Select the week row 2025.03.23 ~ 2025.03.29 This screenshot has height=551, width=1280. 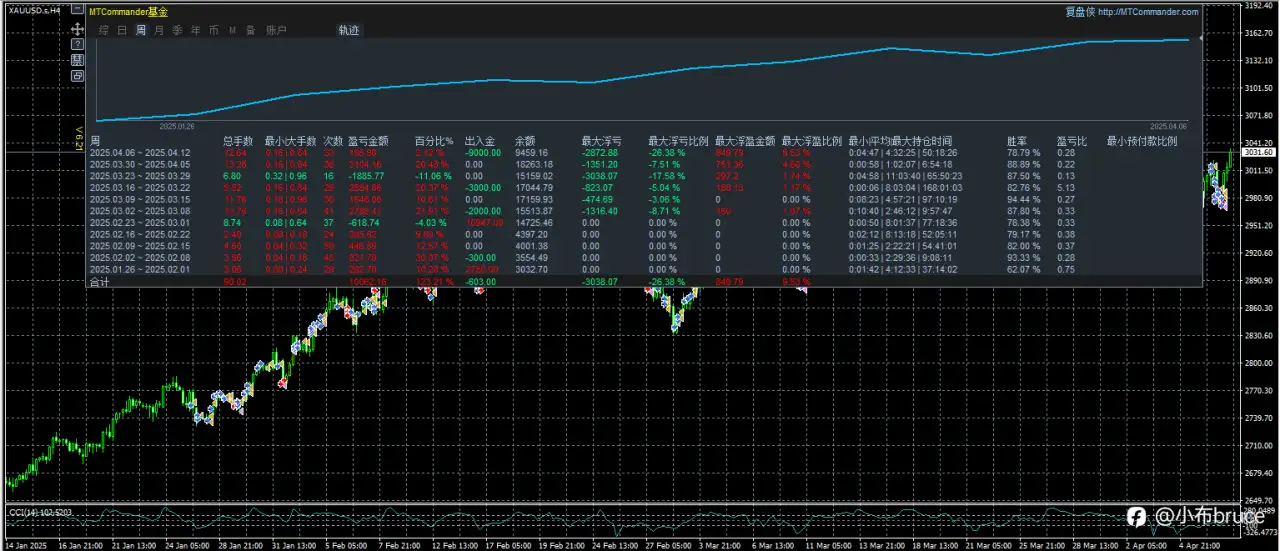[644, 174]
